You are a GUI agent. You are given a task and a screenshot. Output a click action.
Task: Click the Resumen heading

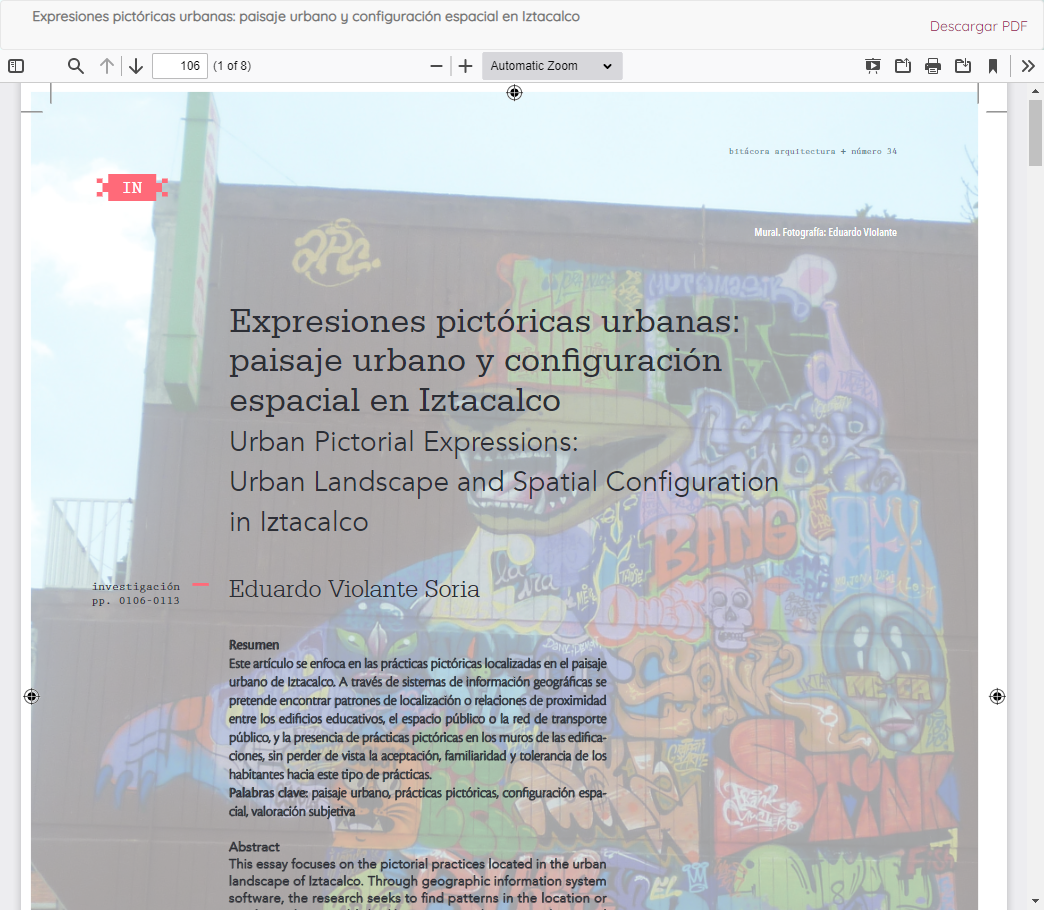254,644
